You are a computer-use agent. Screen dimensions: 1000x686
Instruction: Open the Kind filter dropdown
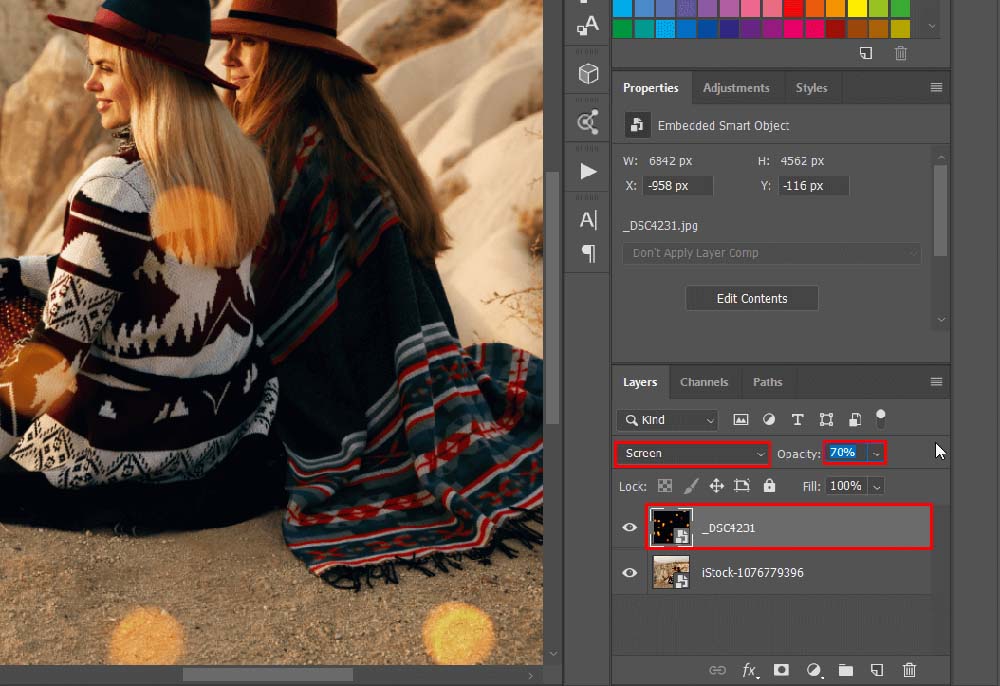pyautogui.click(x=666, y=419)
